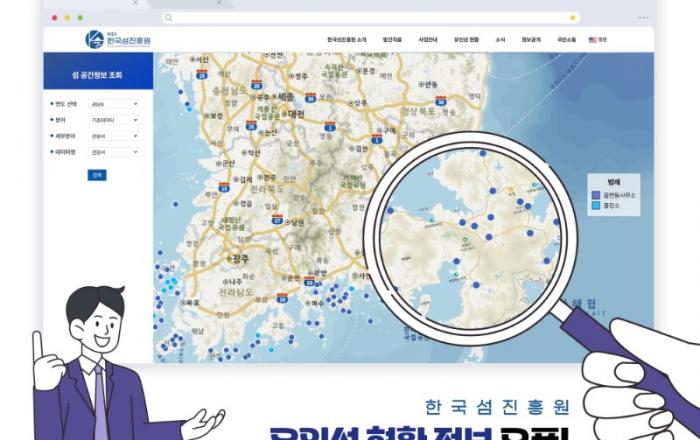Click the 익산 city label on map
Viewport: 700px width, 440px height.
point(253,153)
